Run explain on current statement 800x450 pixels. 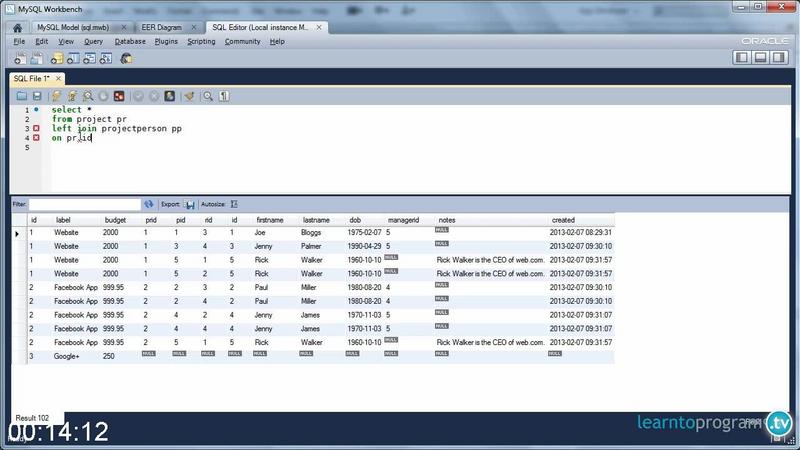(88, 96)
